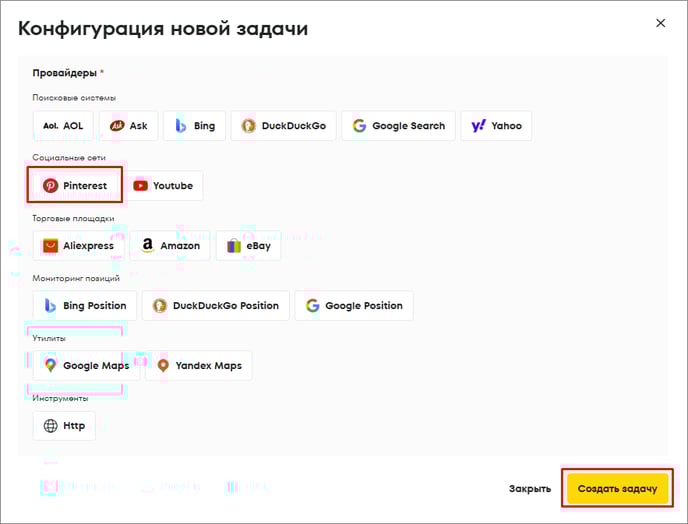Screen dimensions: 688x524
Task: Close the dialog with the X icon
Action: (660, 23)
